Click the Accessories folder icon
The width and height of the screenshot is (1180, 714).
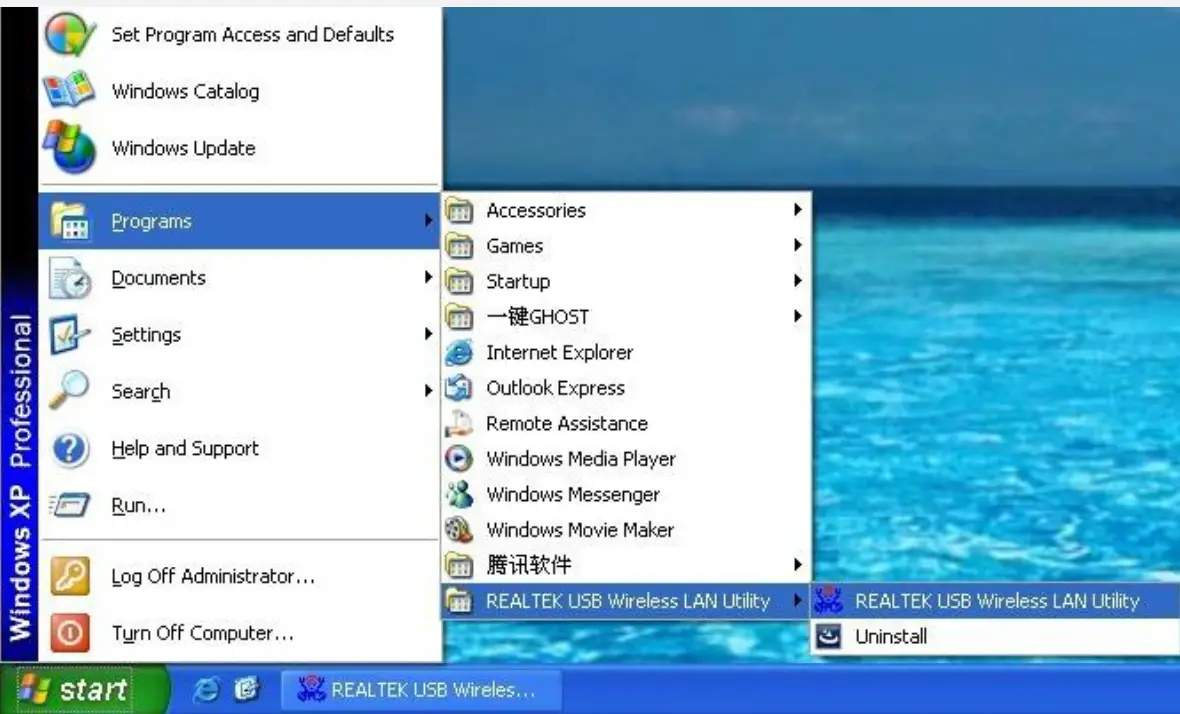459,211
